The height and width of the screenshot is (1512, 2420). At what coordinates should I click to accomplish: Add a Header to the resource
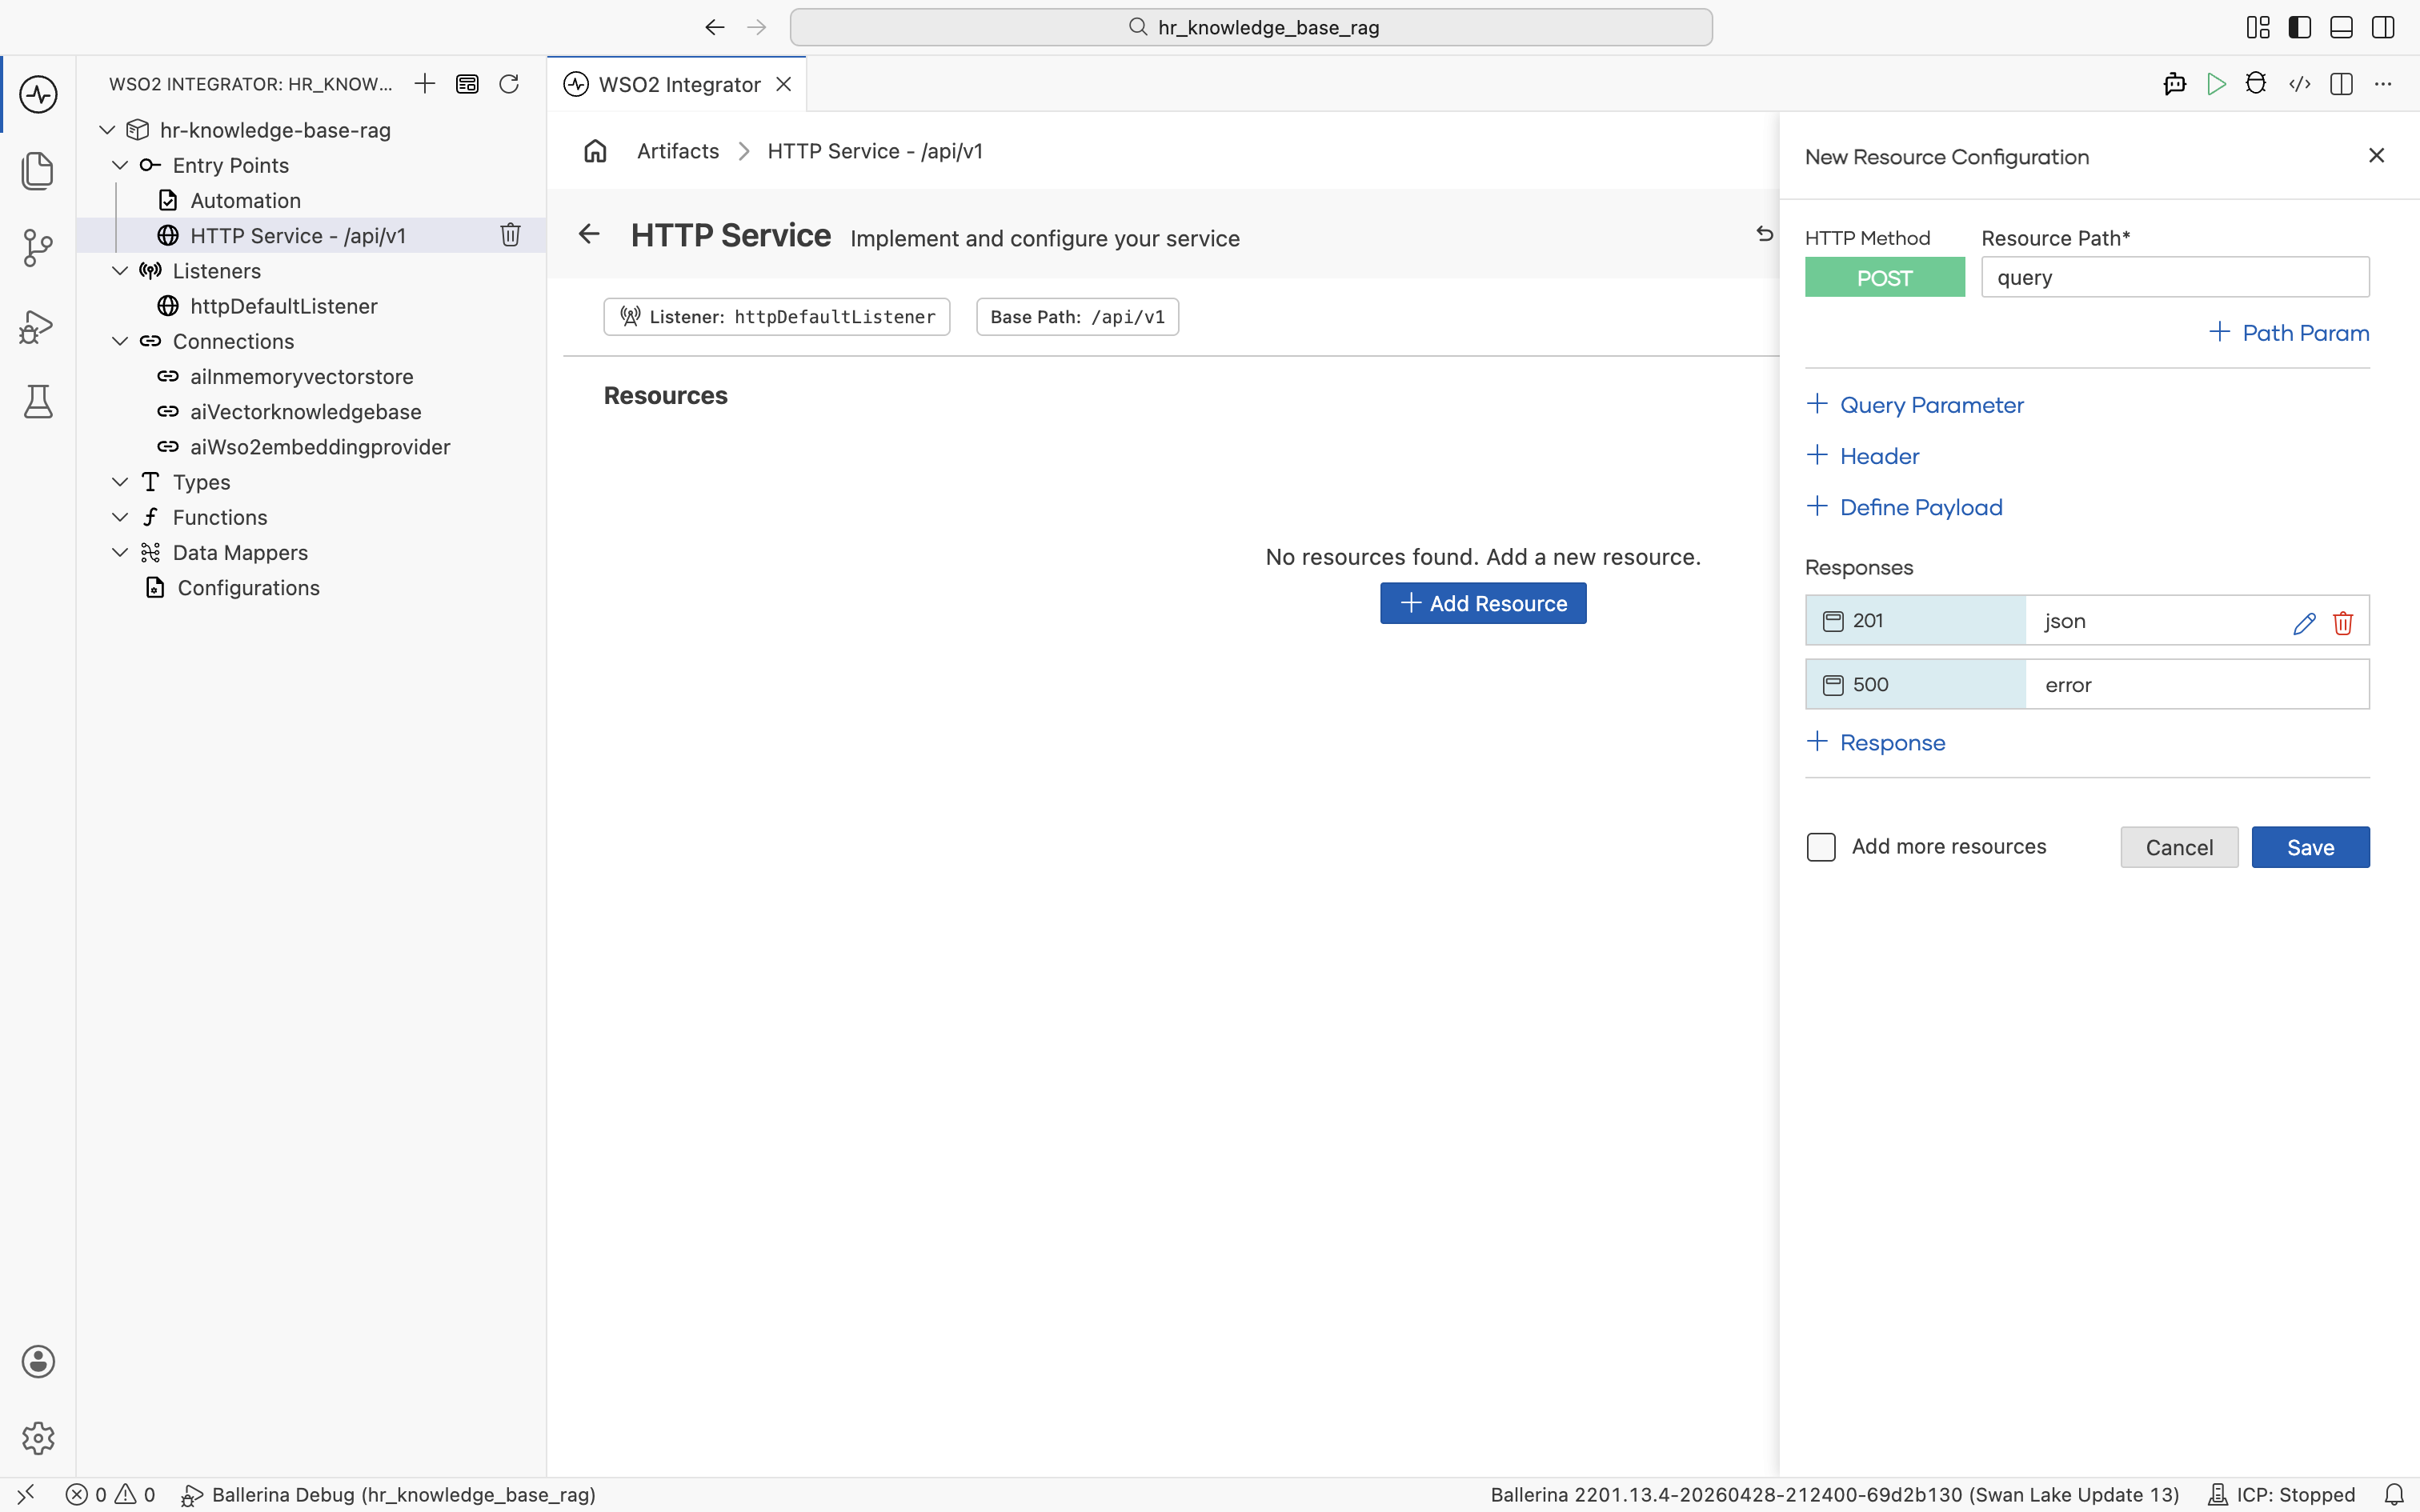[x=1863, y=456]
